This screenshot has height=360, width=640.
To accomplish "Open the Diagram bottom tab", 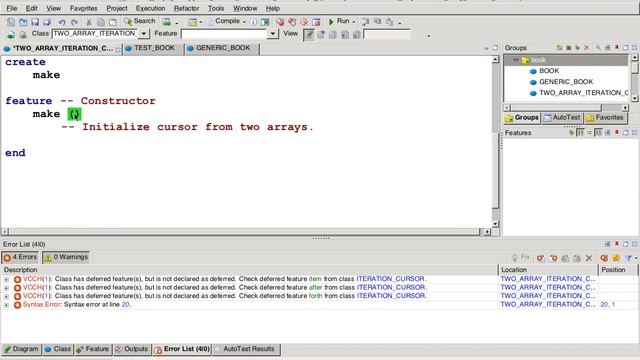I will [21, 349].
